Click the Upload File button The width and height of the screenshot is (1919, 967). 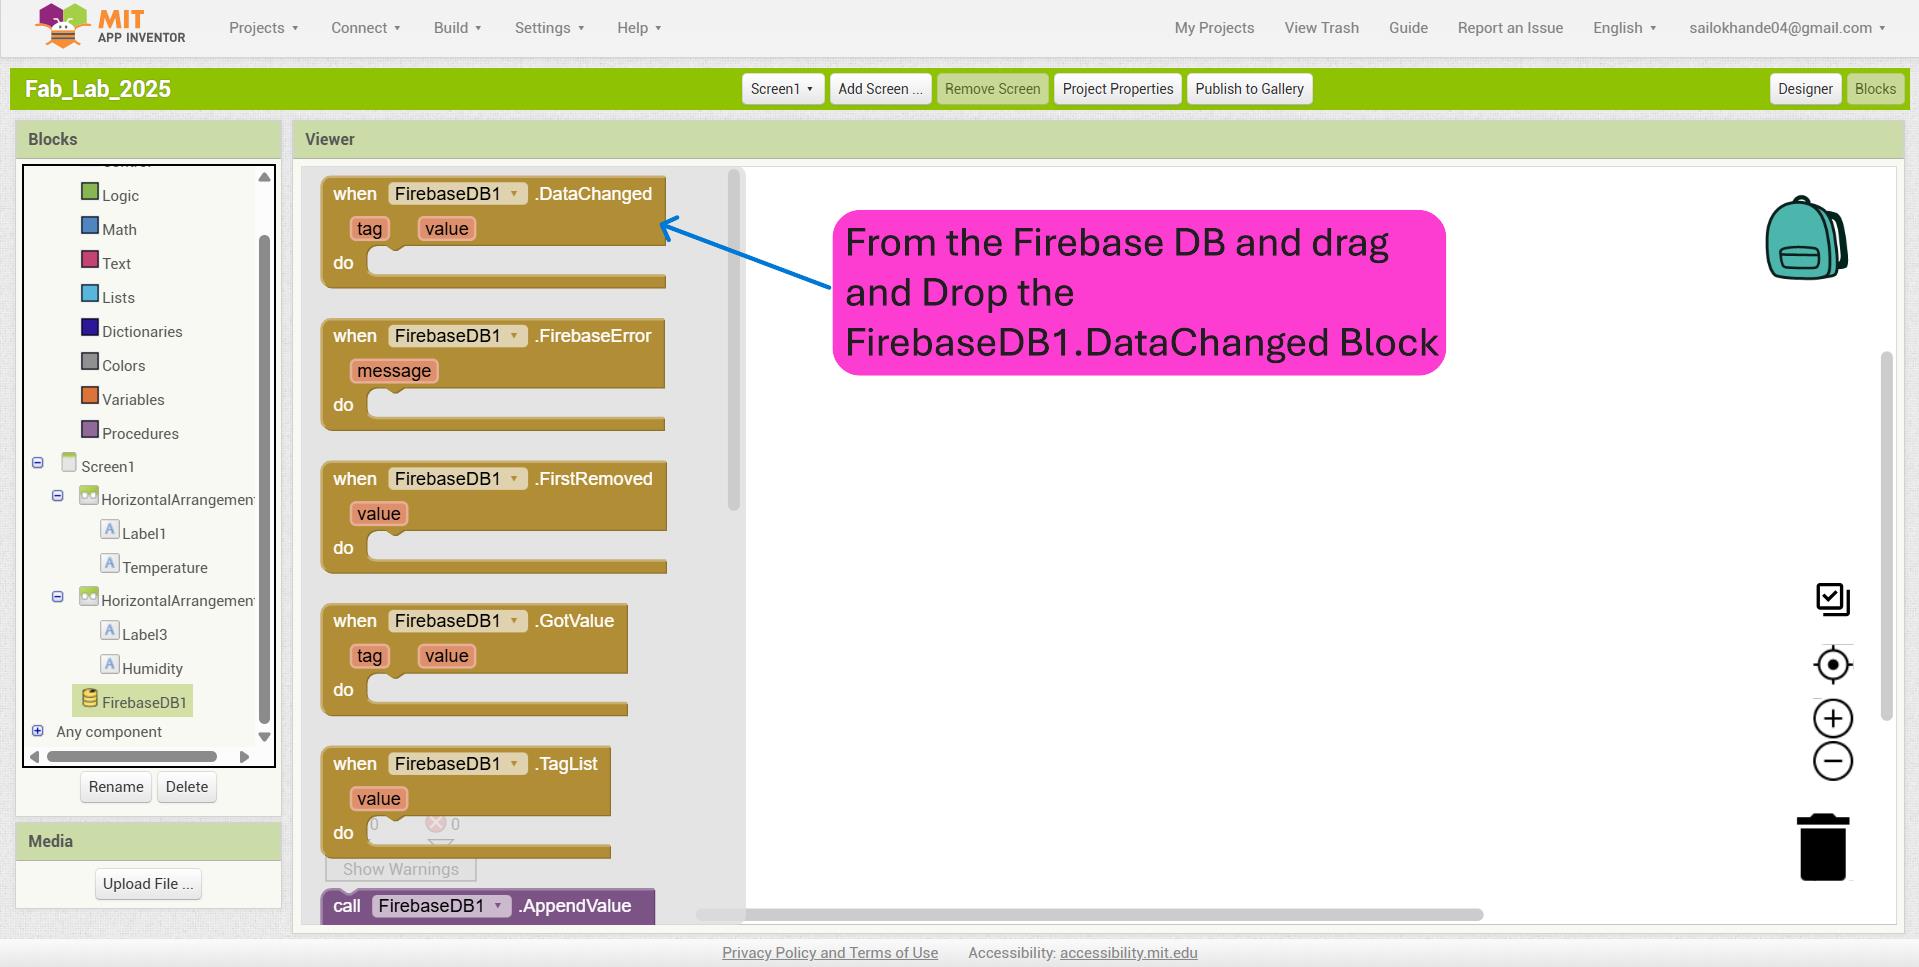(148, 884)
